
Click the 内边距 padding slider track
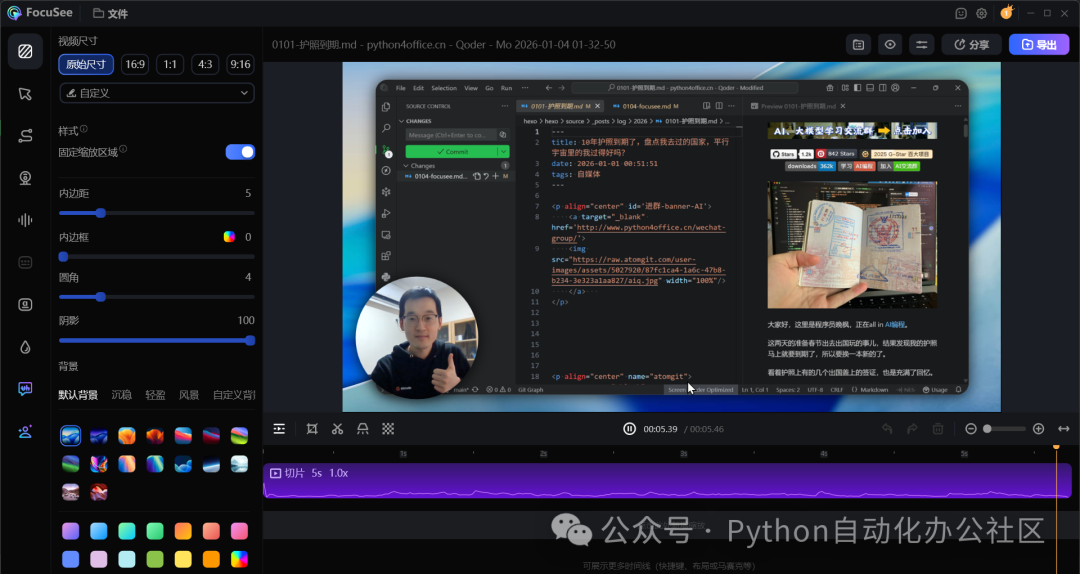157,214
